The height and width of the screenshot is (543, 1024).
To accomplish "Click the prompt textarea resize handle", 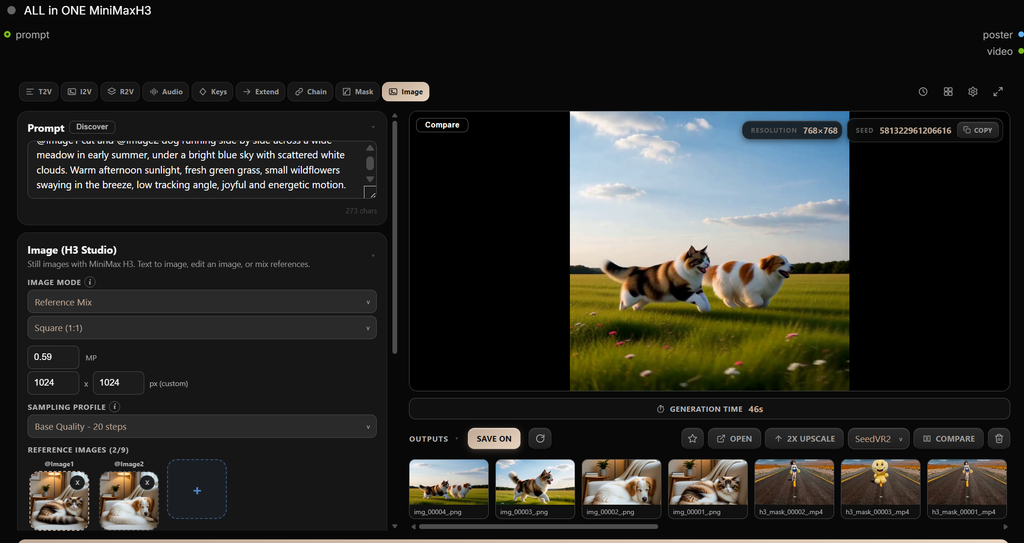I will tap(370, 192).
